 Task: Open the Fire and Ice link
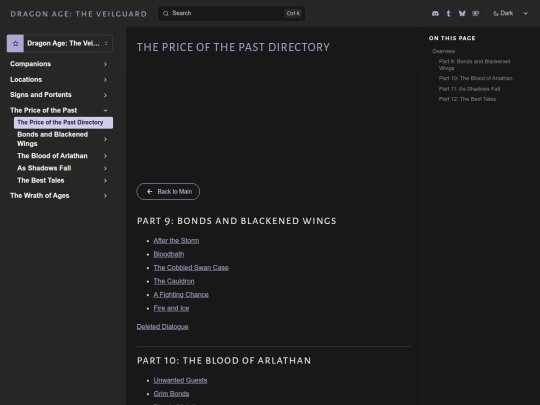(x=172, y=308)
